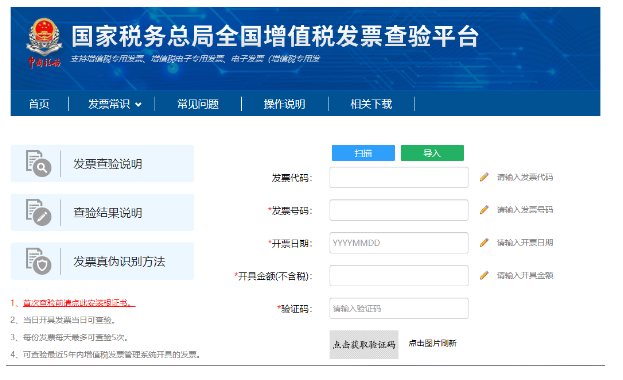Viewport: 623px width, 380px height.
Task: Click the document edit icon for 查验结果说明
Action: (39, 212)
